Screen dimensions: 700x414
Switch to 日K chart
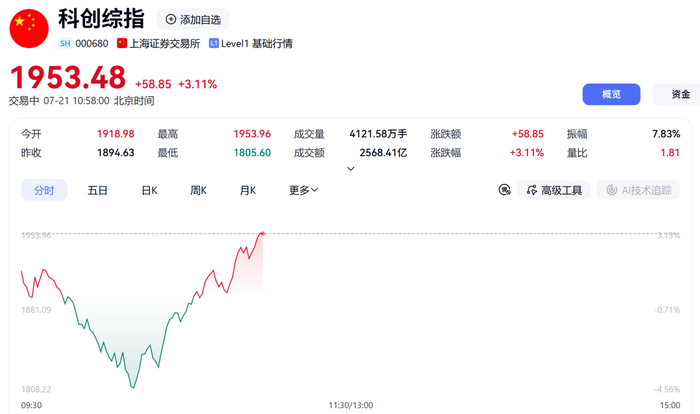[x=149, y=191]
